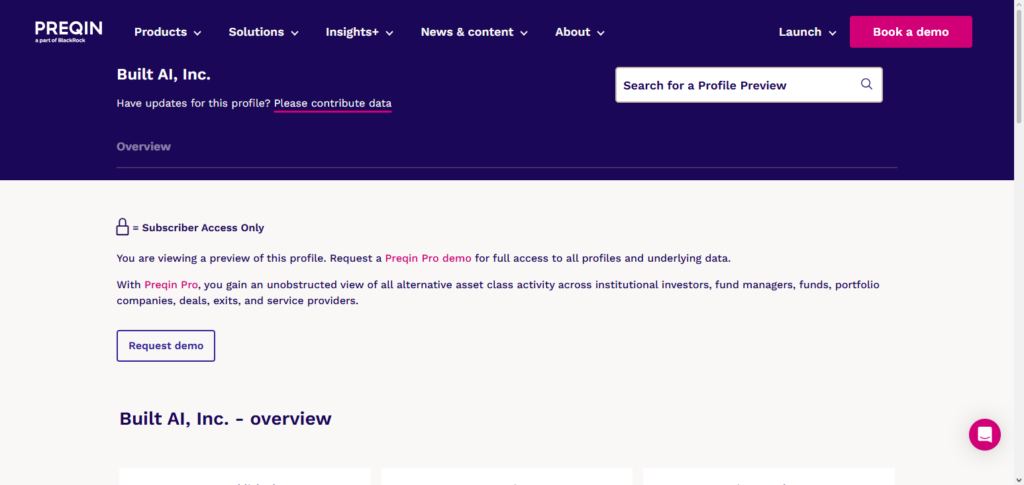Focus the Search for a Profile Preview field
The image size is (1024, 485).
[736, 85]
